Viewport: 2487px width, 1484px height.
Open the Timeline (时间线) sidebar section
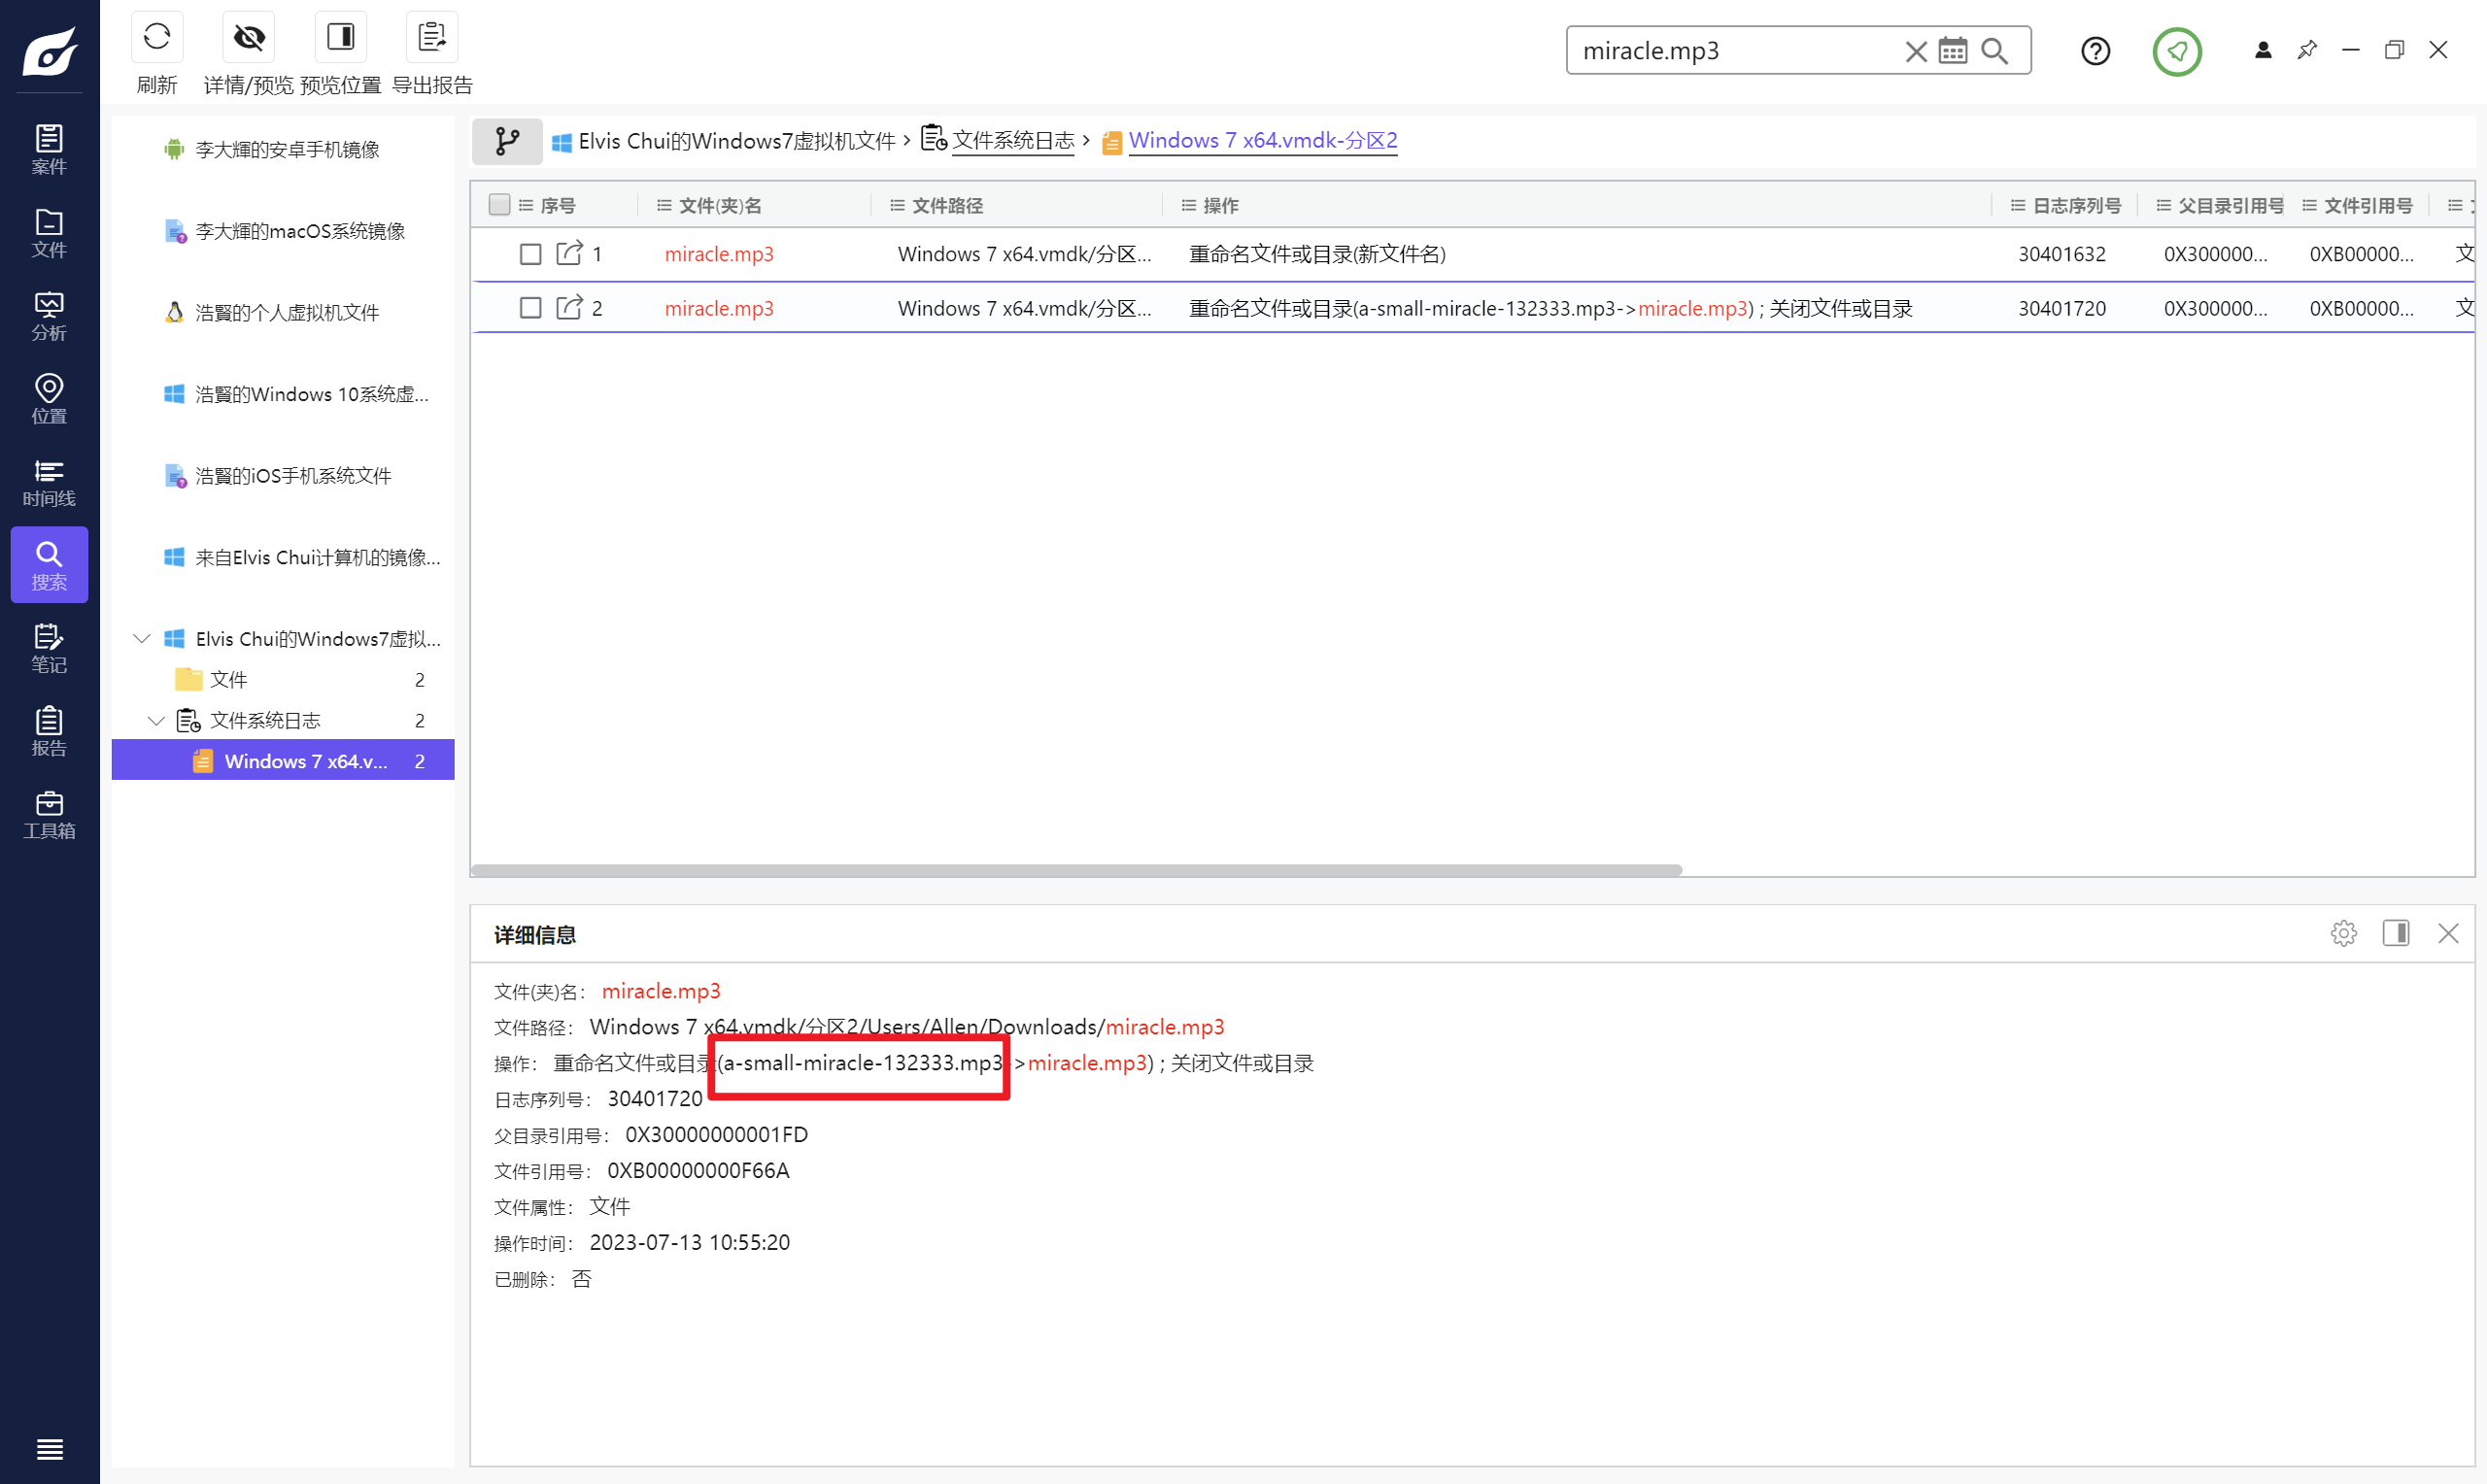click(x=49, y=482)
